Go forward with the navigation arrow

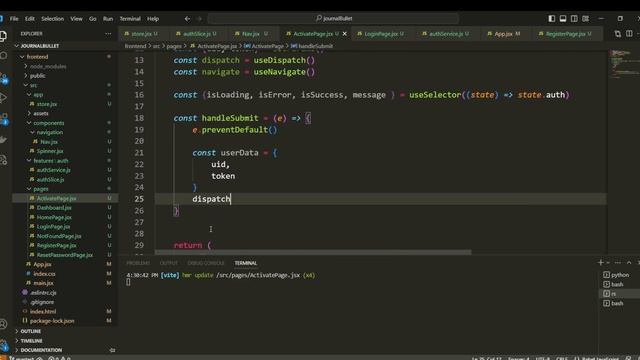pos(199,19)
